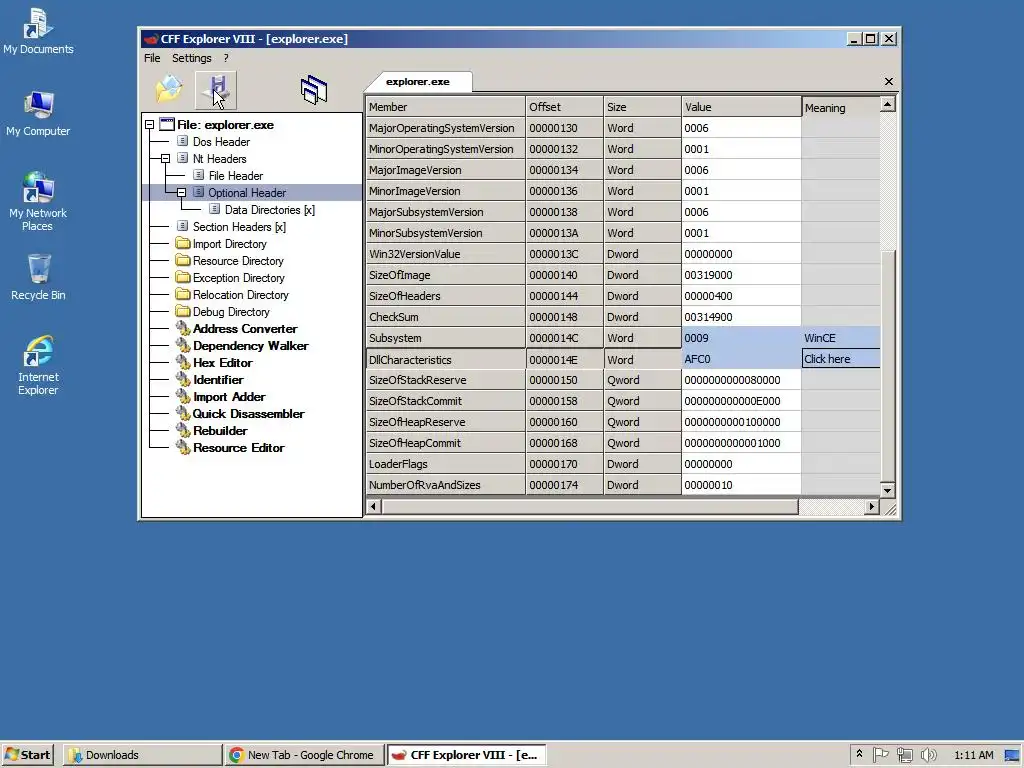This screenshot has width=1024, height=768.
Task: Click 'Click here' for DllCharacteristics meaning
Action: [840, 359]
